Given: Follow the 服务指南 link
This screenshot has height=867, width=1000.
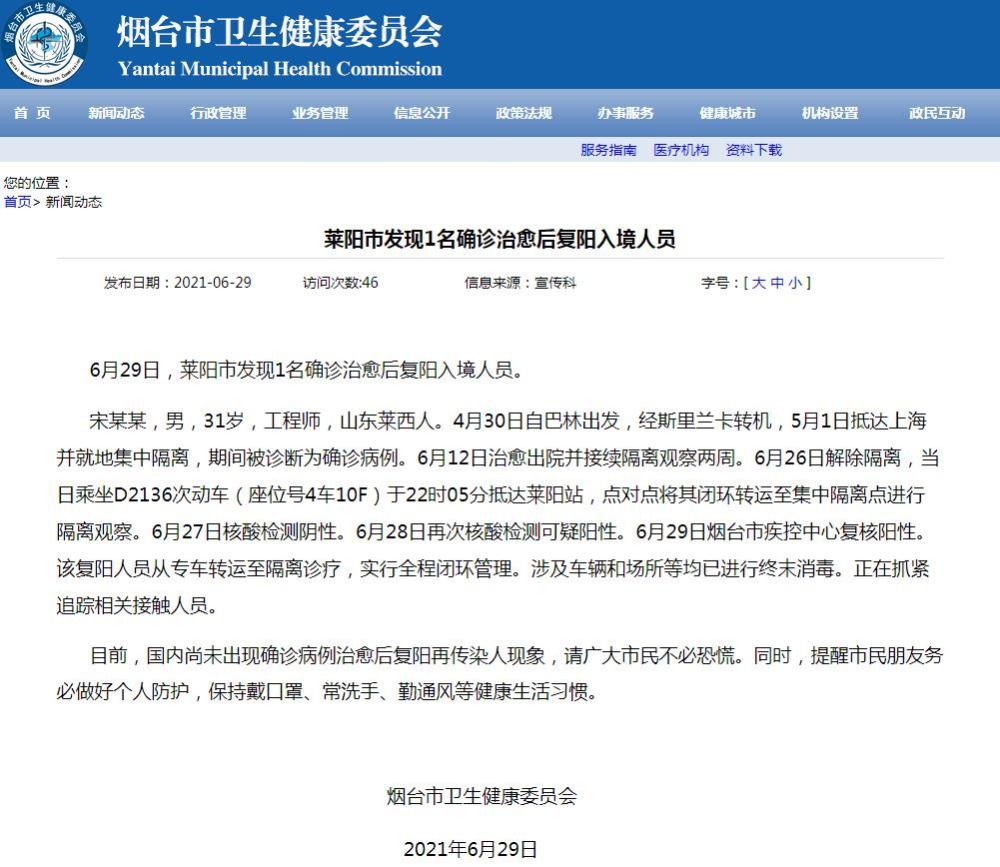Looking at the screenshot, I should (x=608, y=150).
